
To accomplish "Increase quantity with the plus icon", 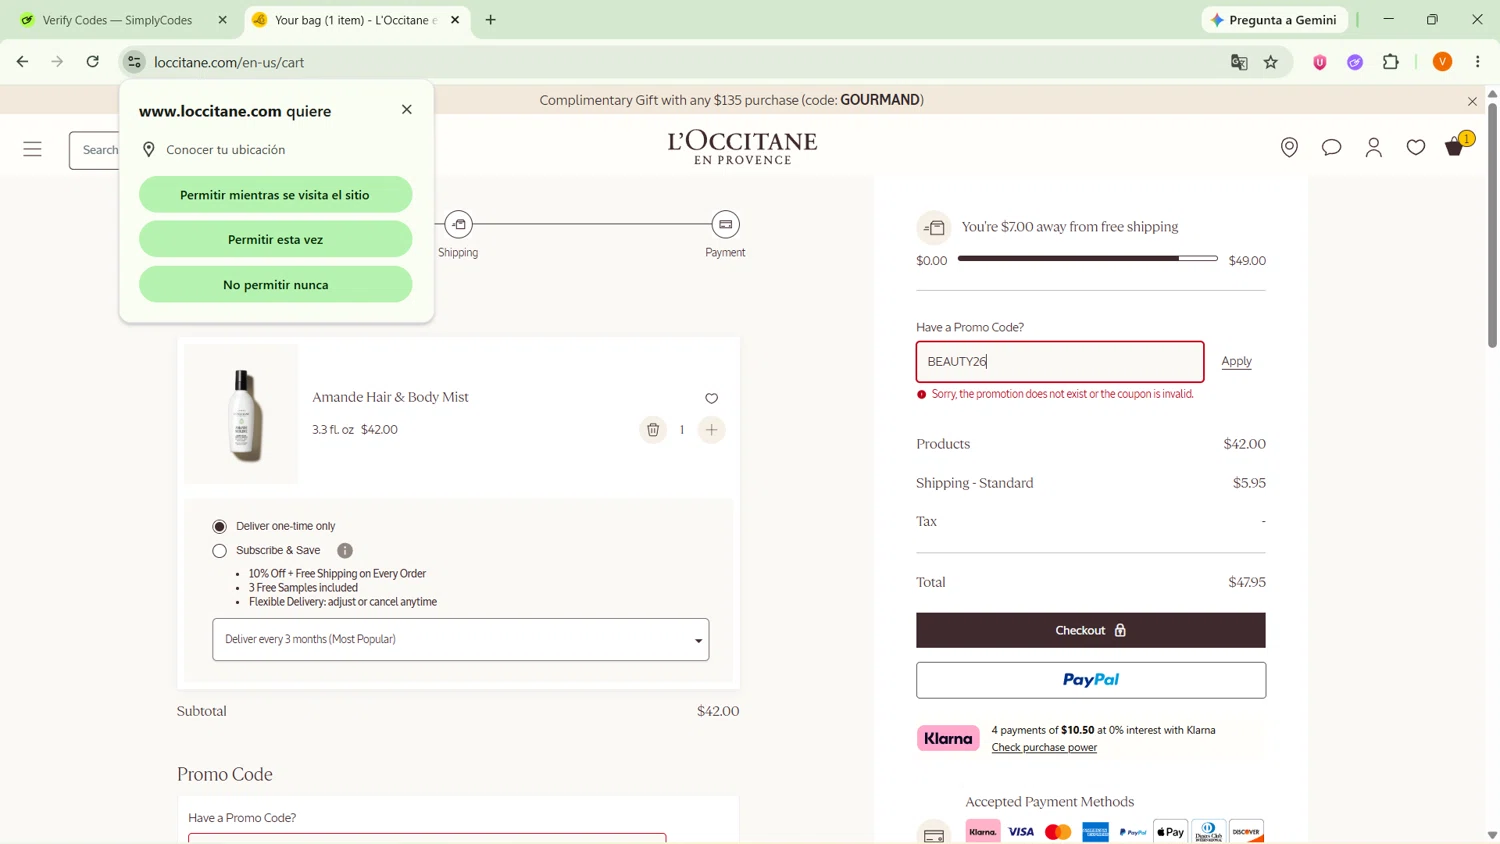I will click(x=711, y=430).
